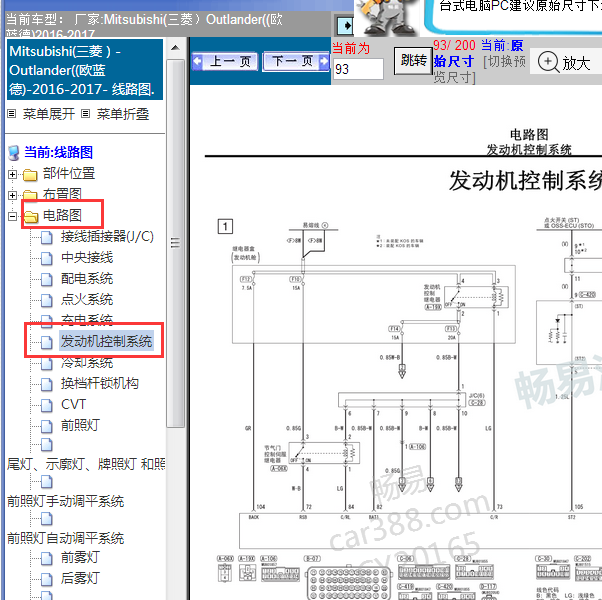This screenshot has width=602, height=600.
Task: Click the 当前车型 vehicle header text
Action: (144, 24)
